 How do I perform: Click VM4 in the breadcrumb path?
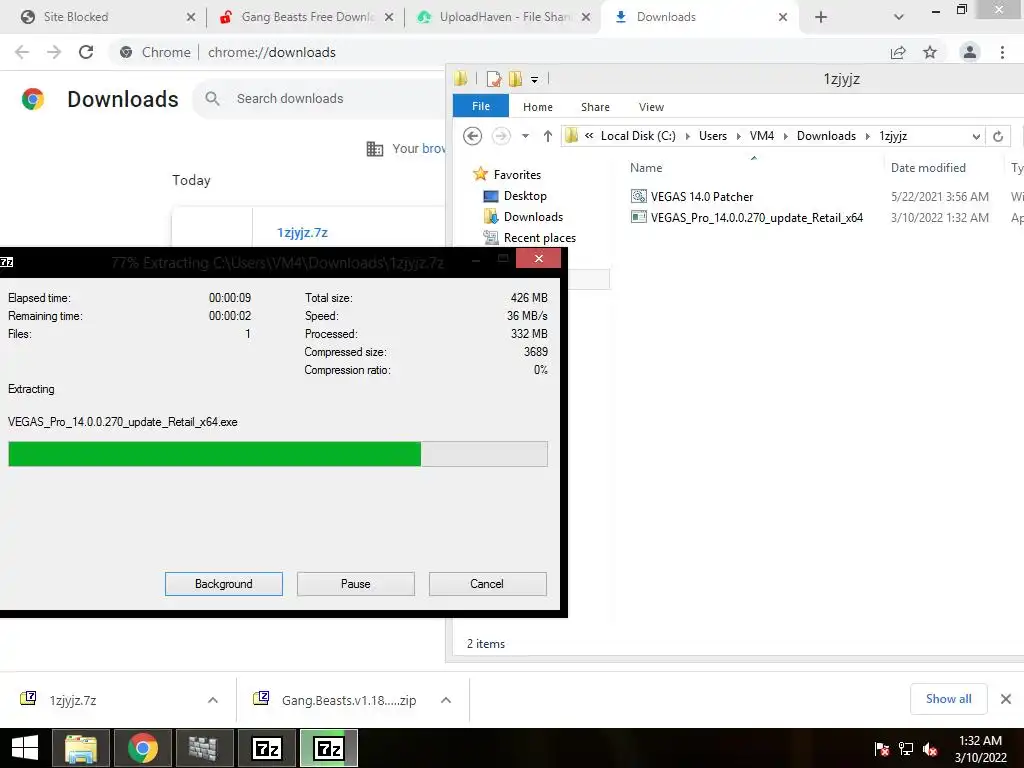[x=761, y=136]
